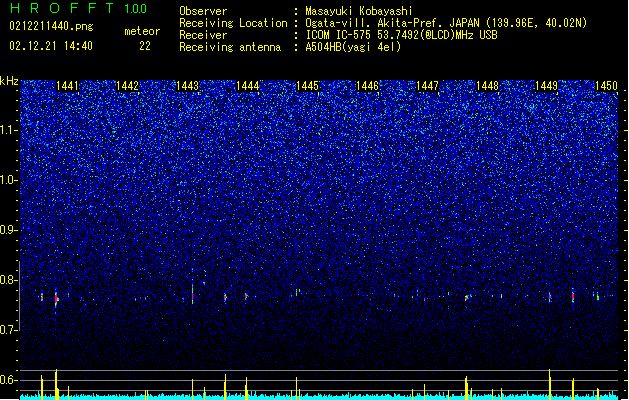Click the Receiving Location label
The height and width of the screenshot is (400, 629).
point(233,23)
